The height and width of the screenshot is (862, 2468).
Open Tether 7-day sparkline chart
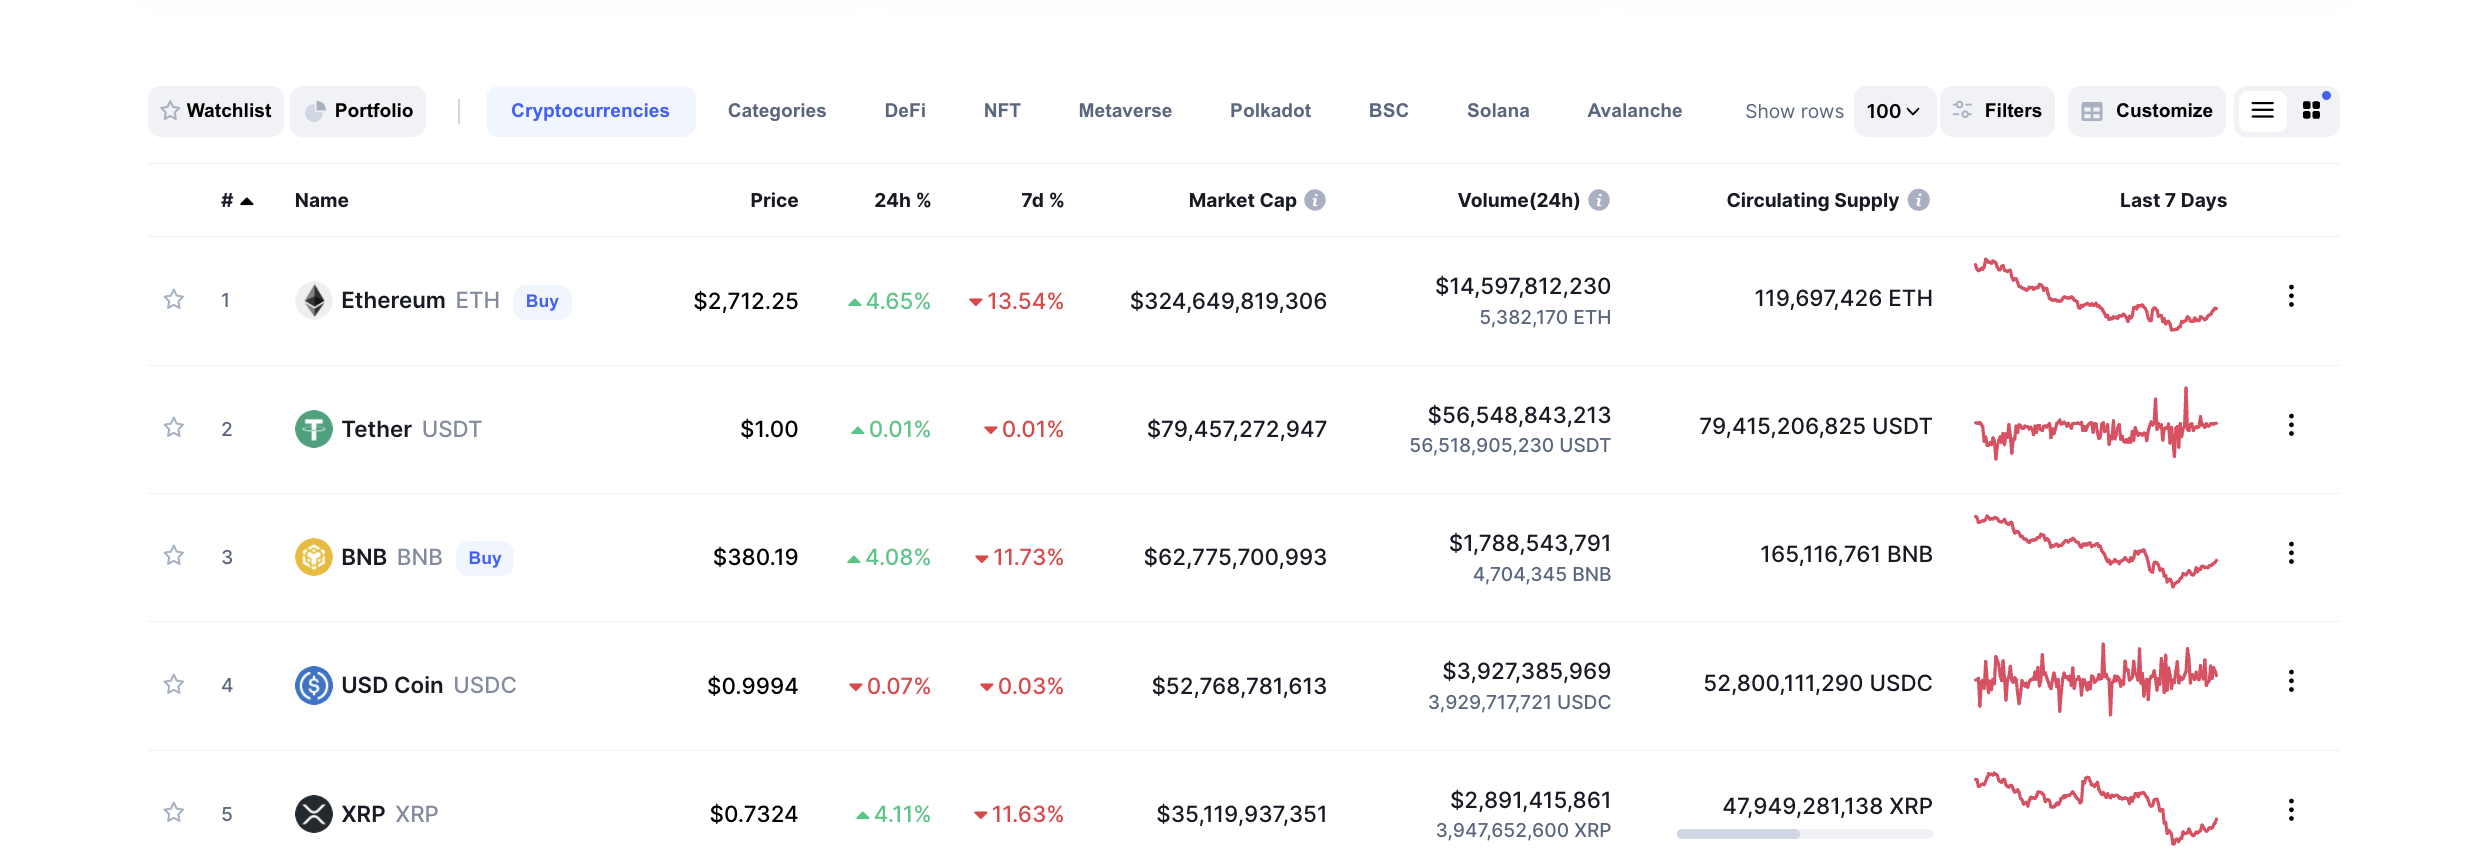pos(2095,424)
